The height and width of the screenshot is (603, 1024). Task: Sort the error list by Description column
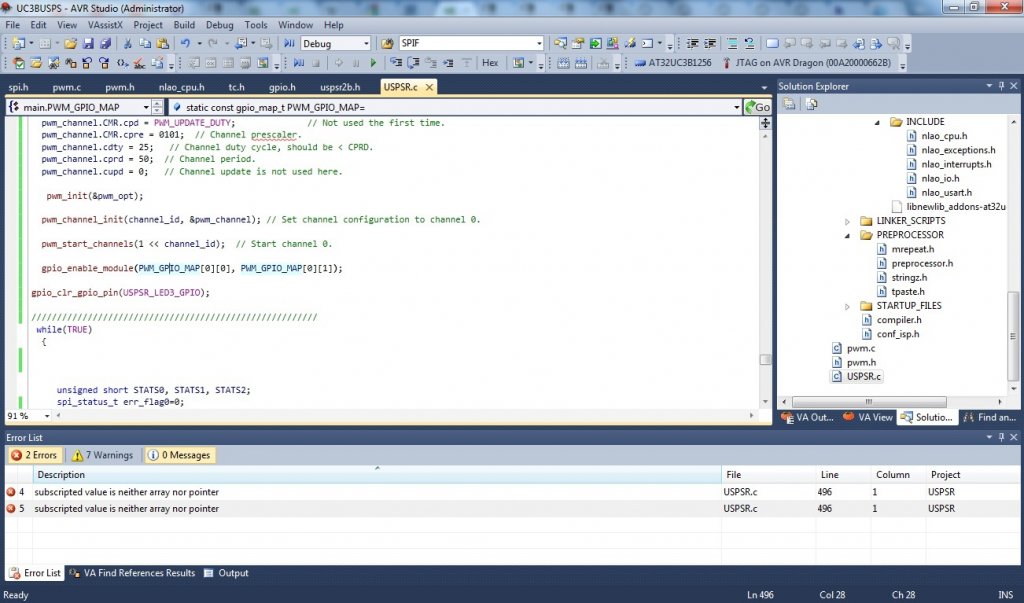(377, 475)
